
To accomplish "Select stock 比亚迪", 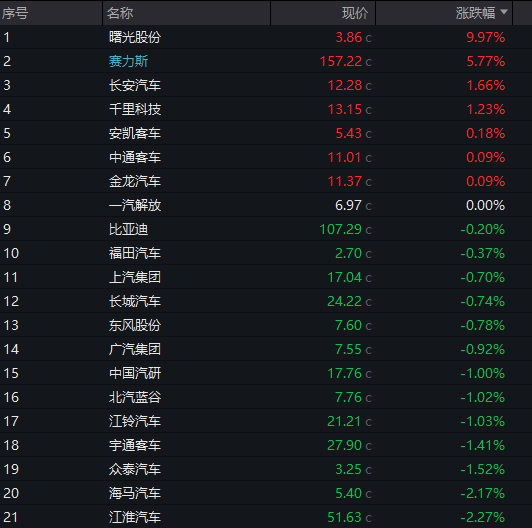I will point(128,229).
